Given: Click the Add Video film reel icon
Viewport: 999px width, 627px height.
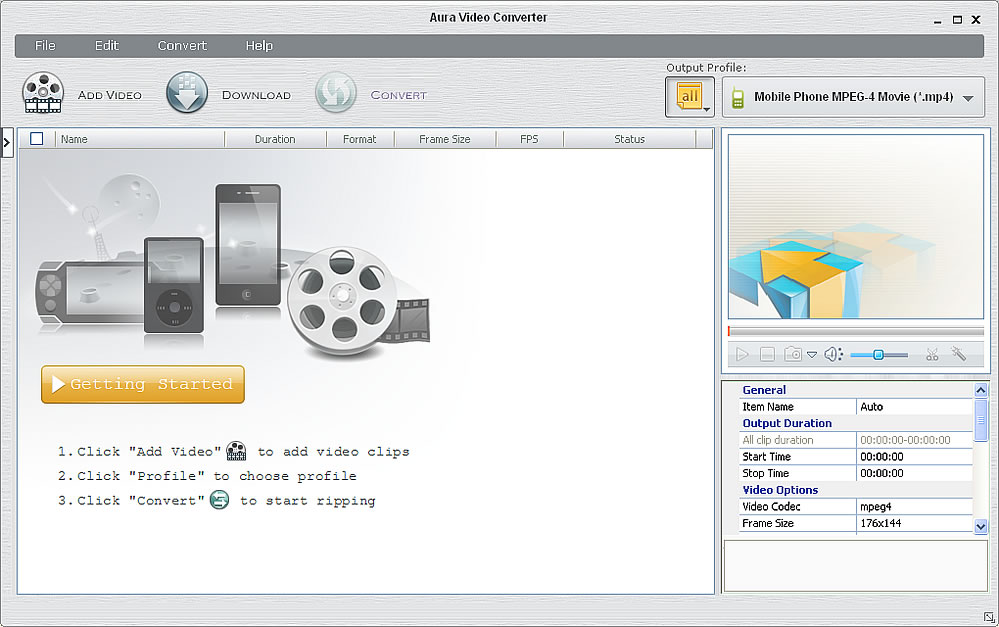Looking at the screenshot, I should pos(43,93).
